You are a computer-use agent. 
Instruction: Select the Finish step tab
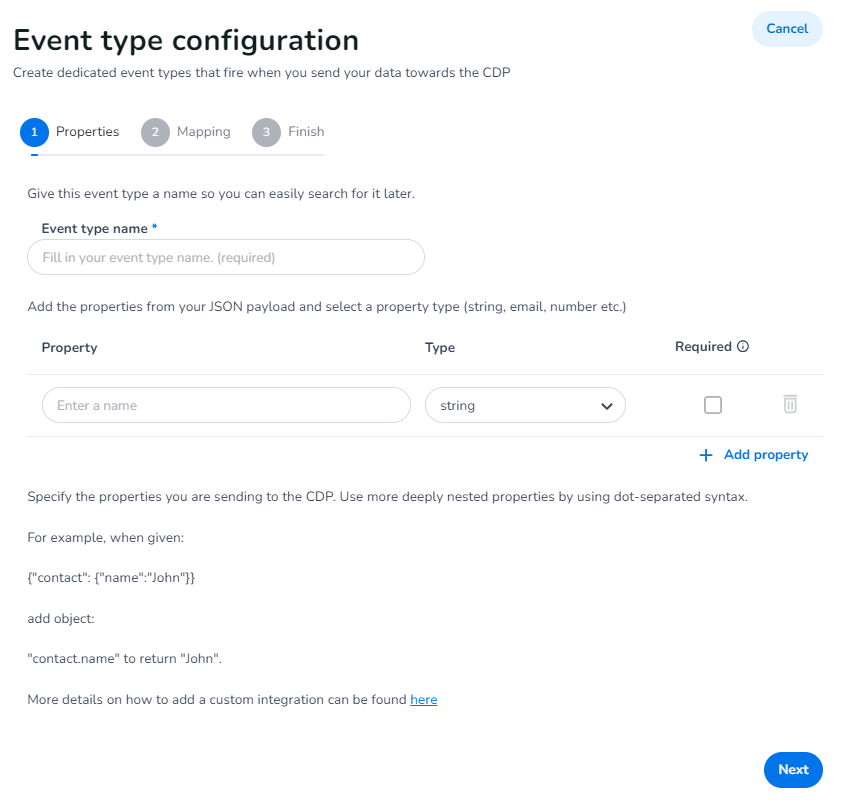click(x=306, y=132)
